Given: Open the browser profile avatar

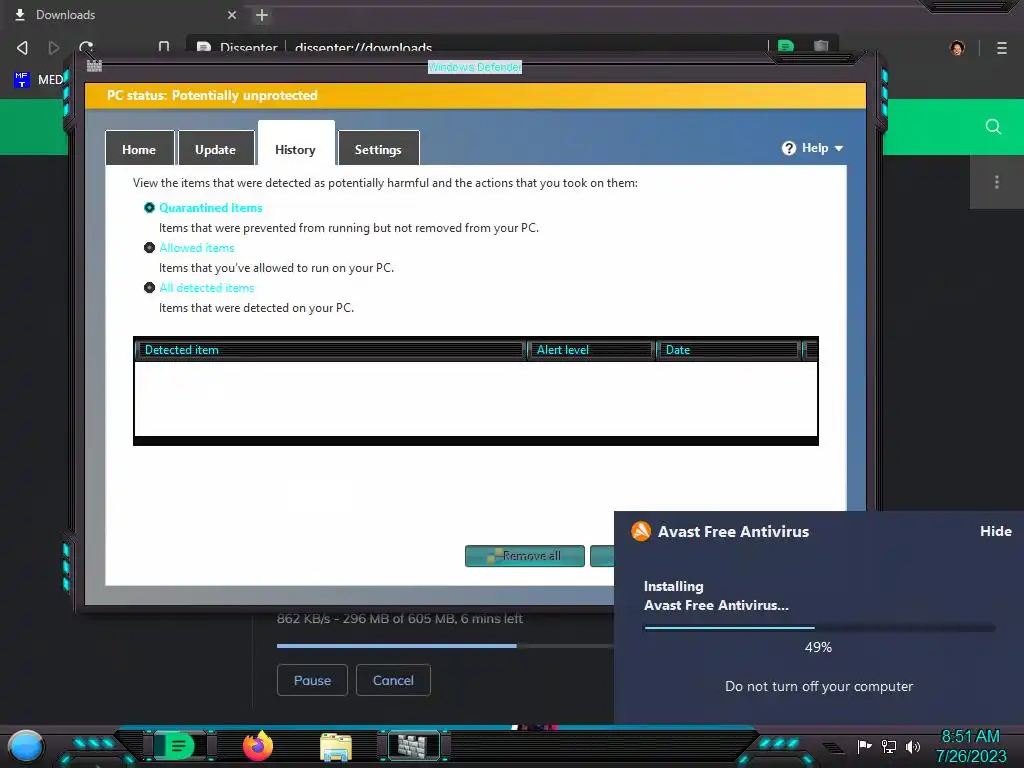Looking at the screenshot, I should tap(957, 48).
